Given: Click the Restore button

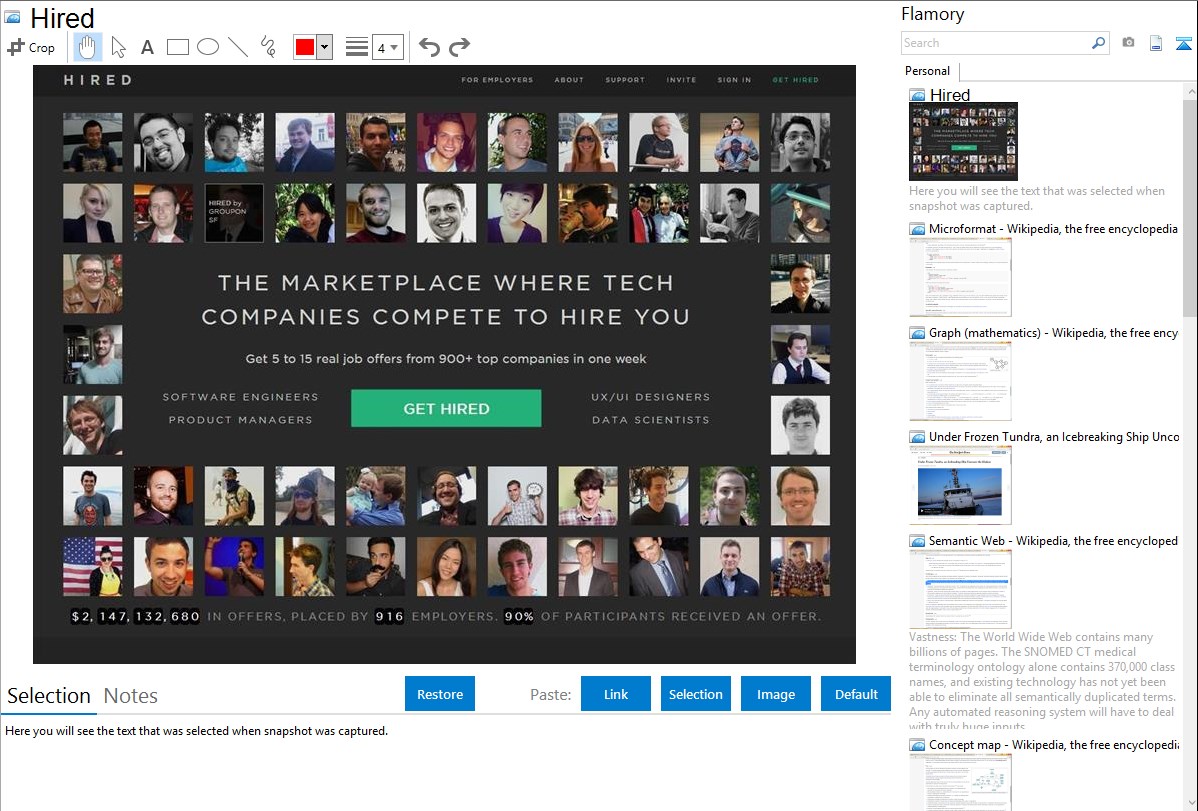Looking at the screenshot, I should click(440, 694).
